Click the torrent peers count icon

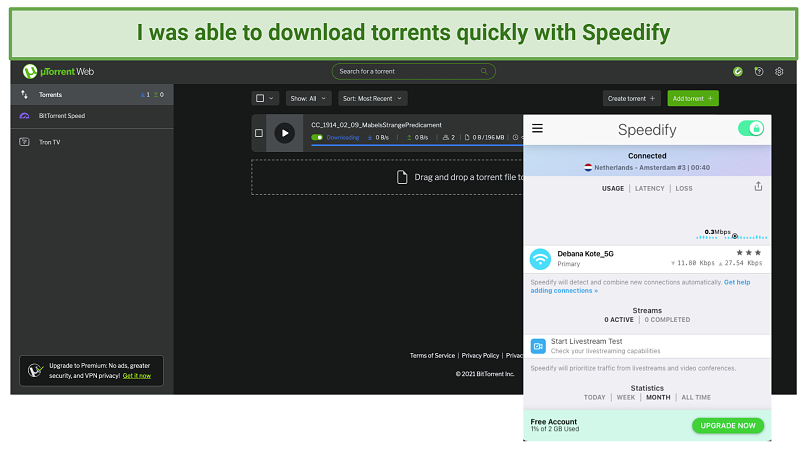pyautogui.click(x=446, y=137)
